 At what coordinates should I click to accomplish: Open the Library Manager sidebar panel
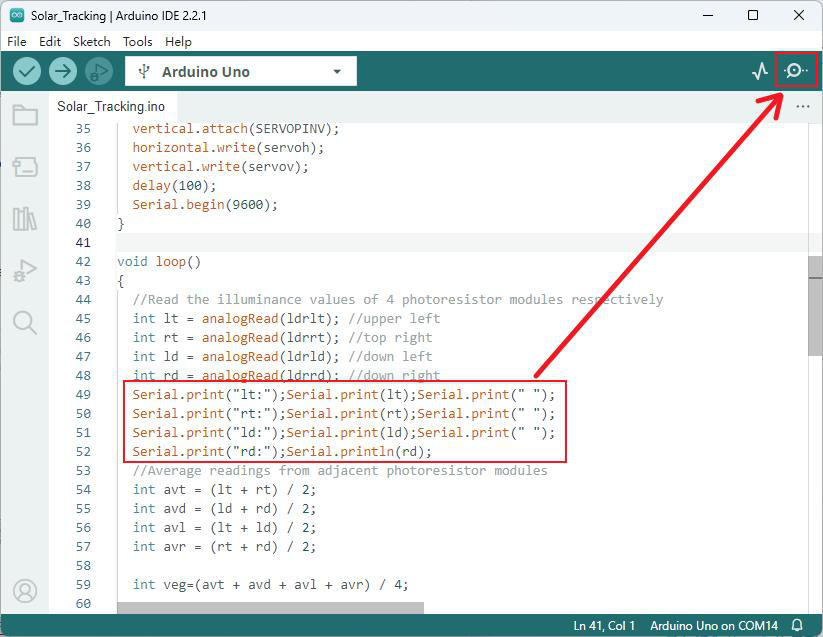[25, 218]
